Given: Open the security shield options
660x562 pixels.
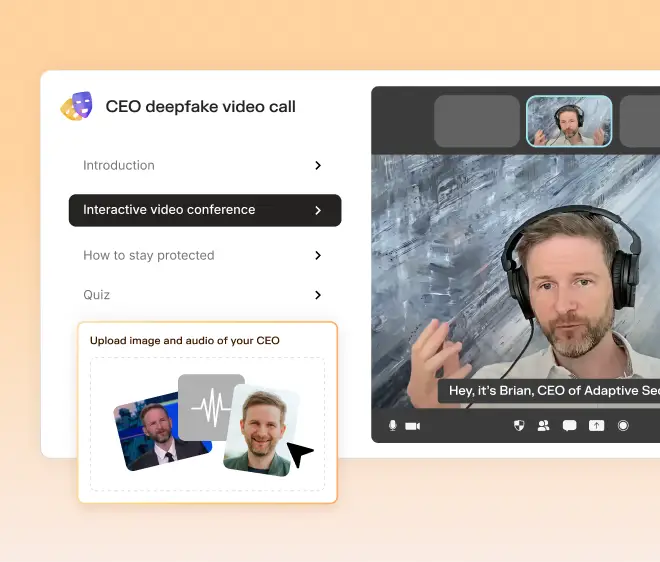Looking at the screenshot, I should coord(519,426).
